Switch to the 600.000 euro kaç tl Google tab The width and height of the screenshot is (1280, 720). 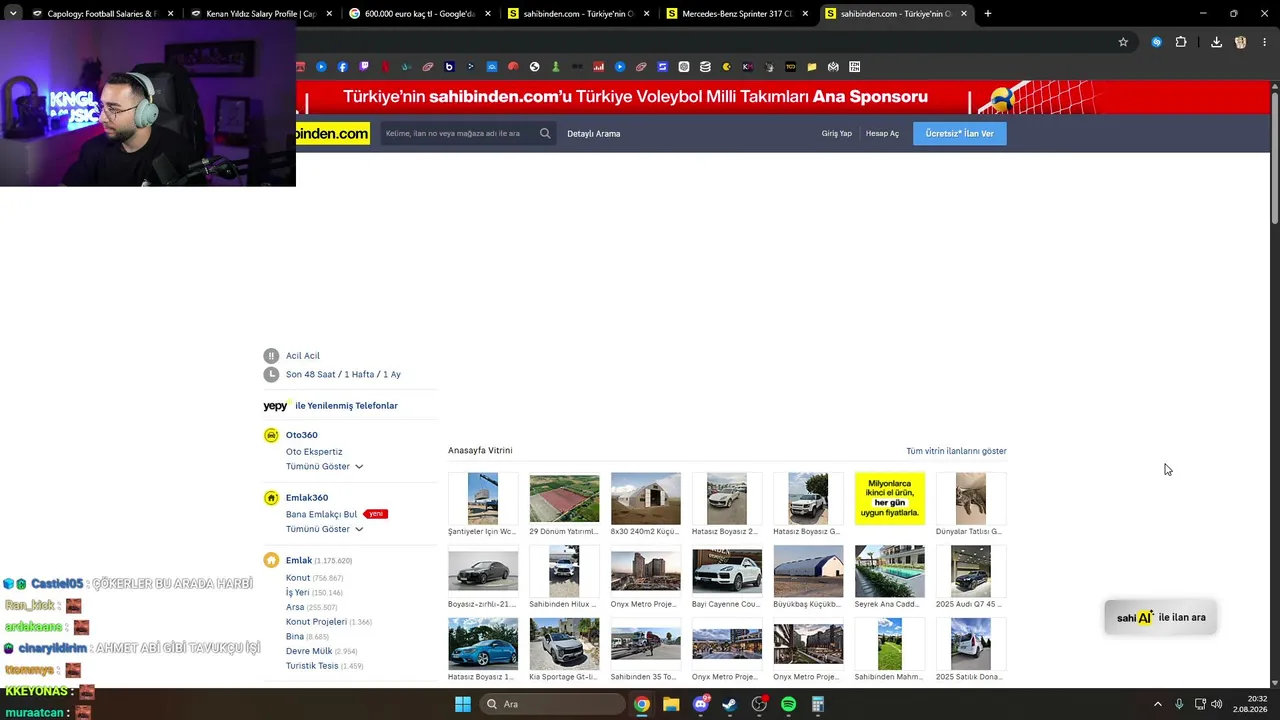419,14
